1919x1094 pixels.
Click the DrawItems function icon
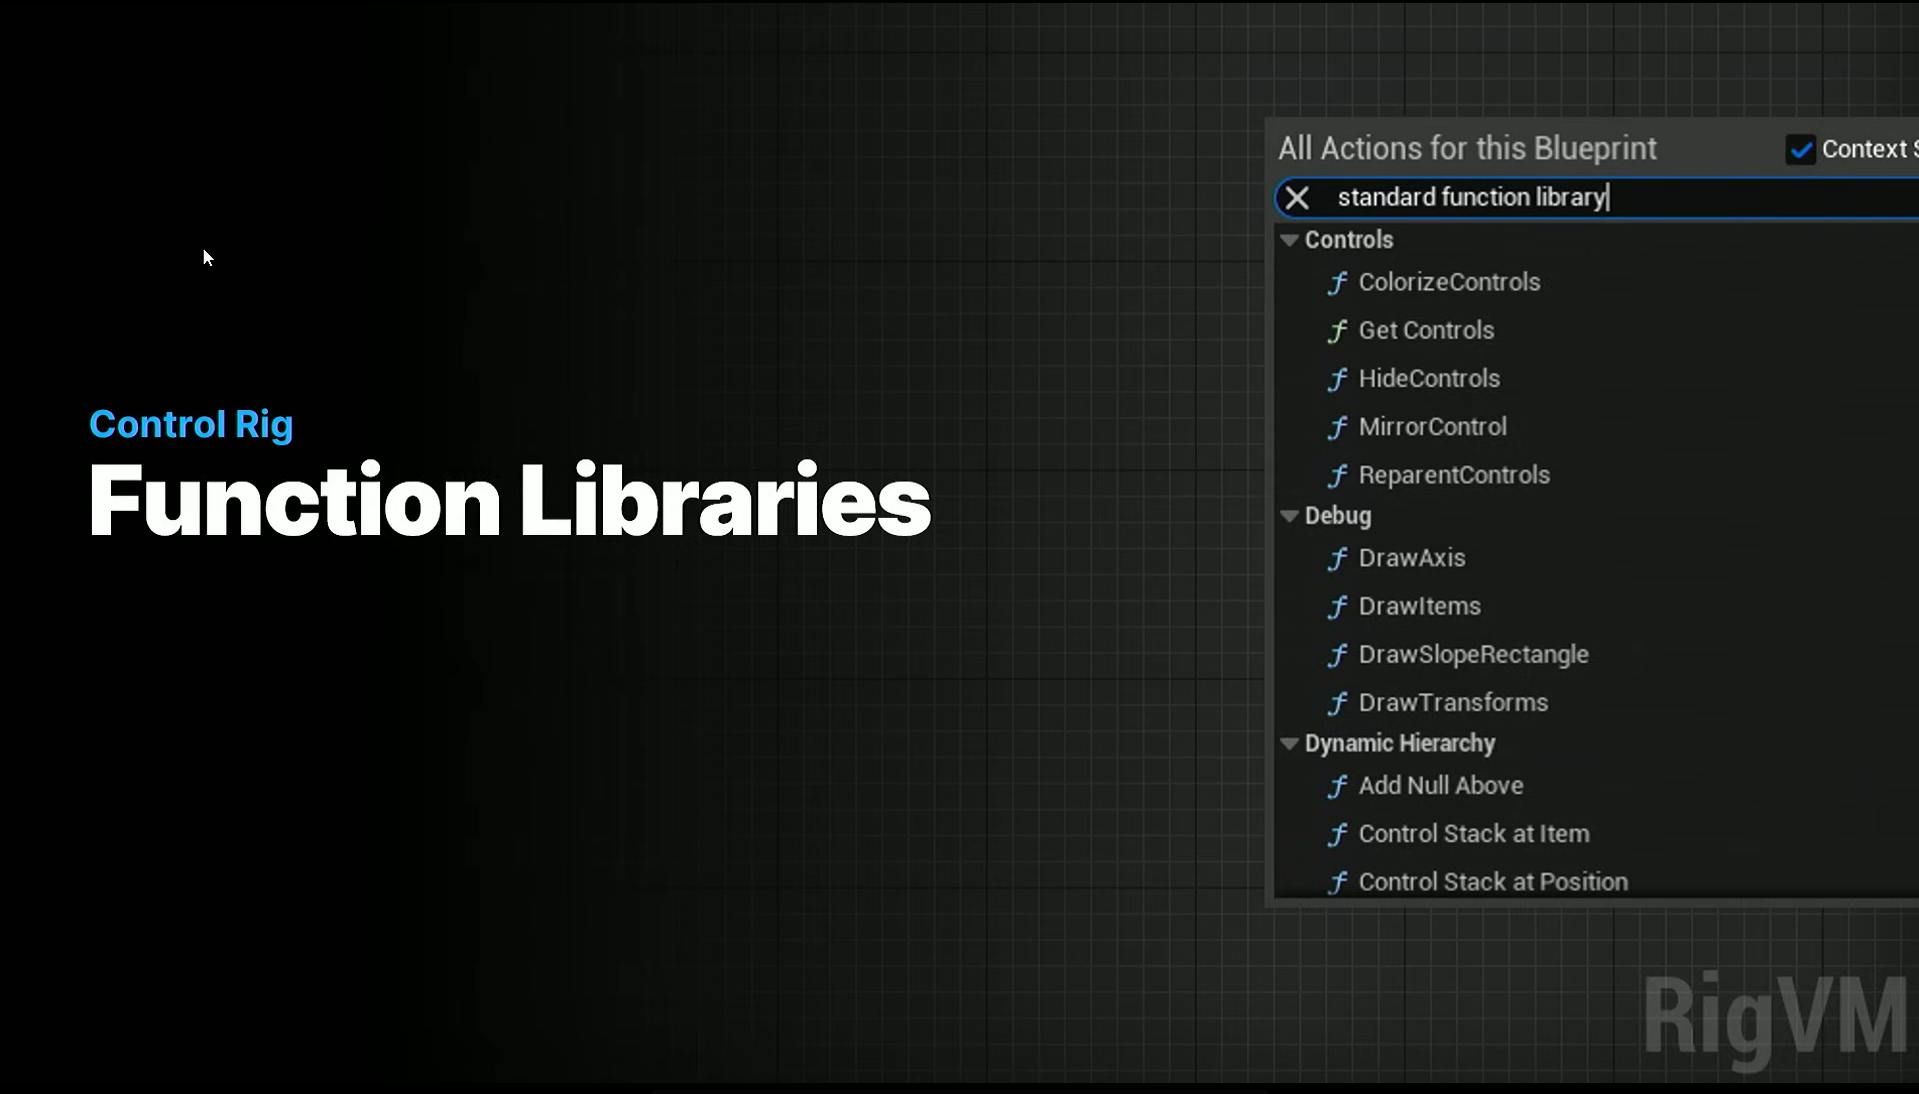pyautogui.click(x=1337, y=607)
